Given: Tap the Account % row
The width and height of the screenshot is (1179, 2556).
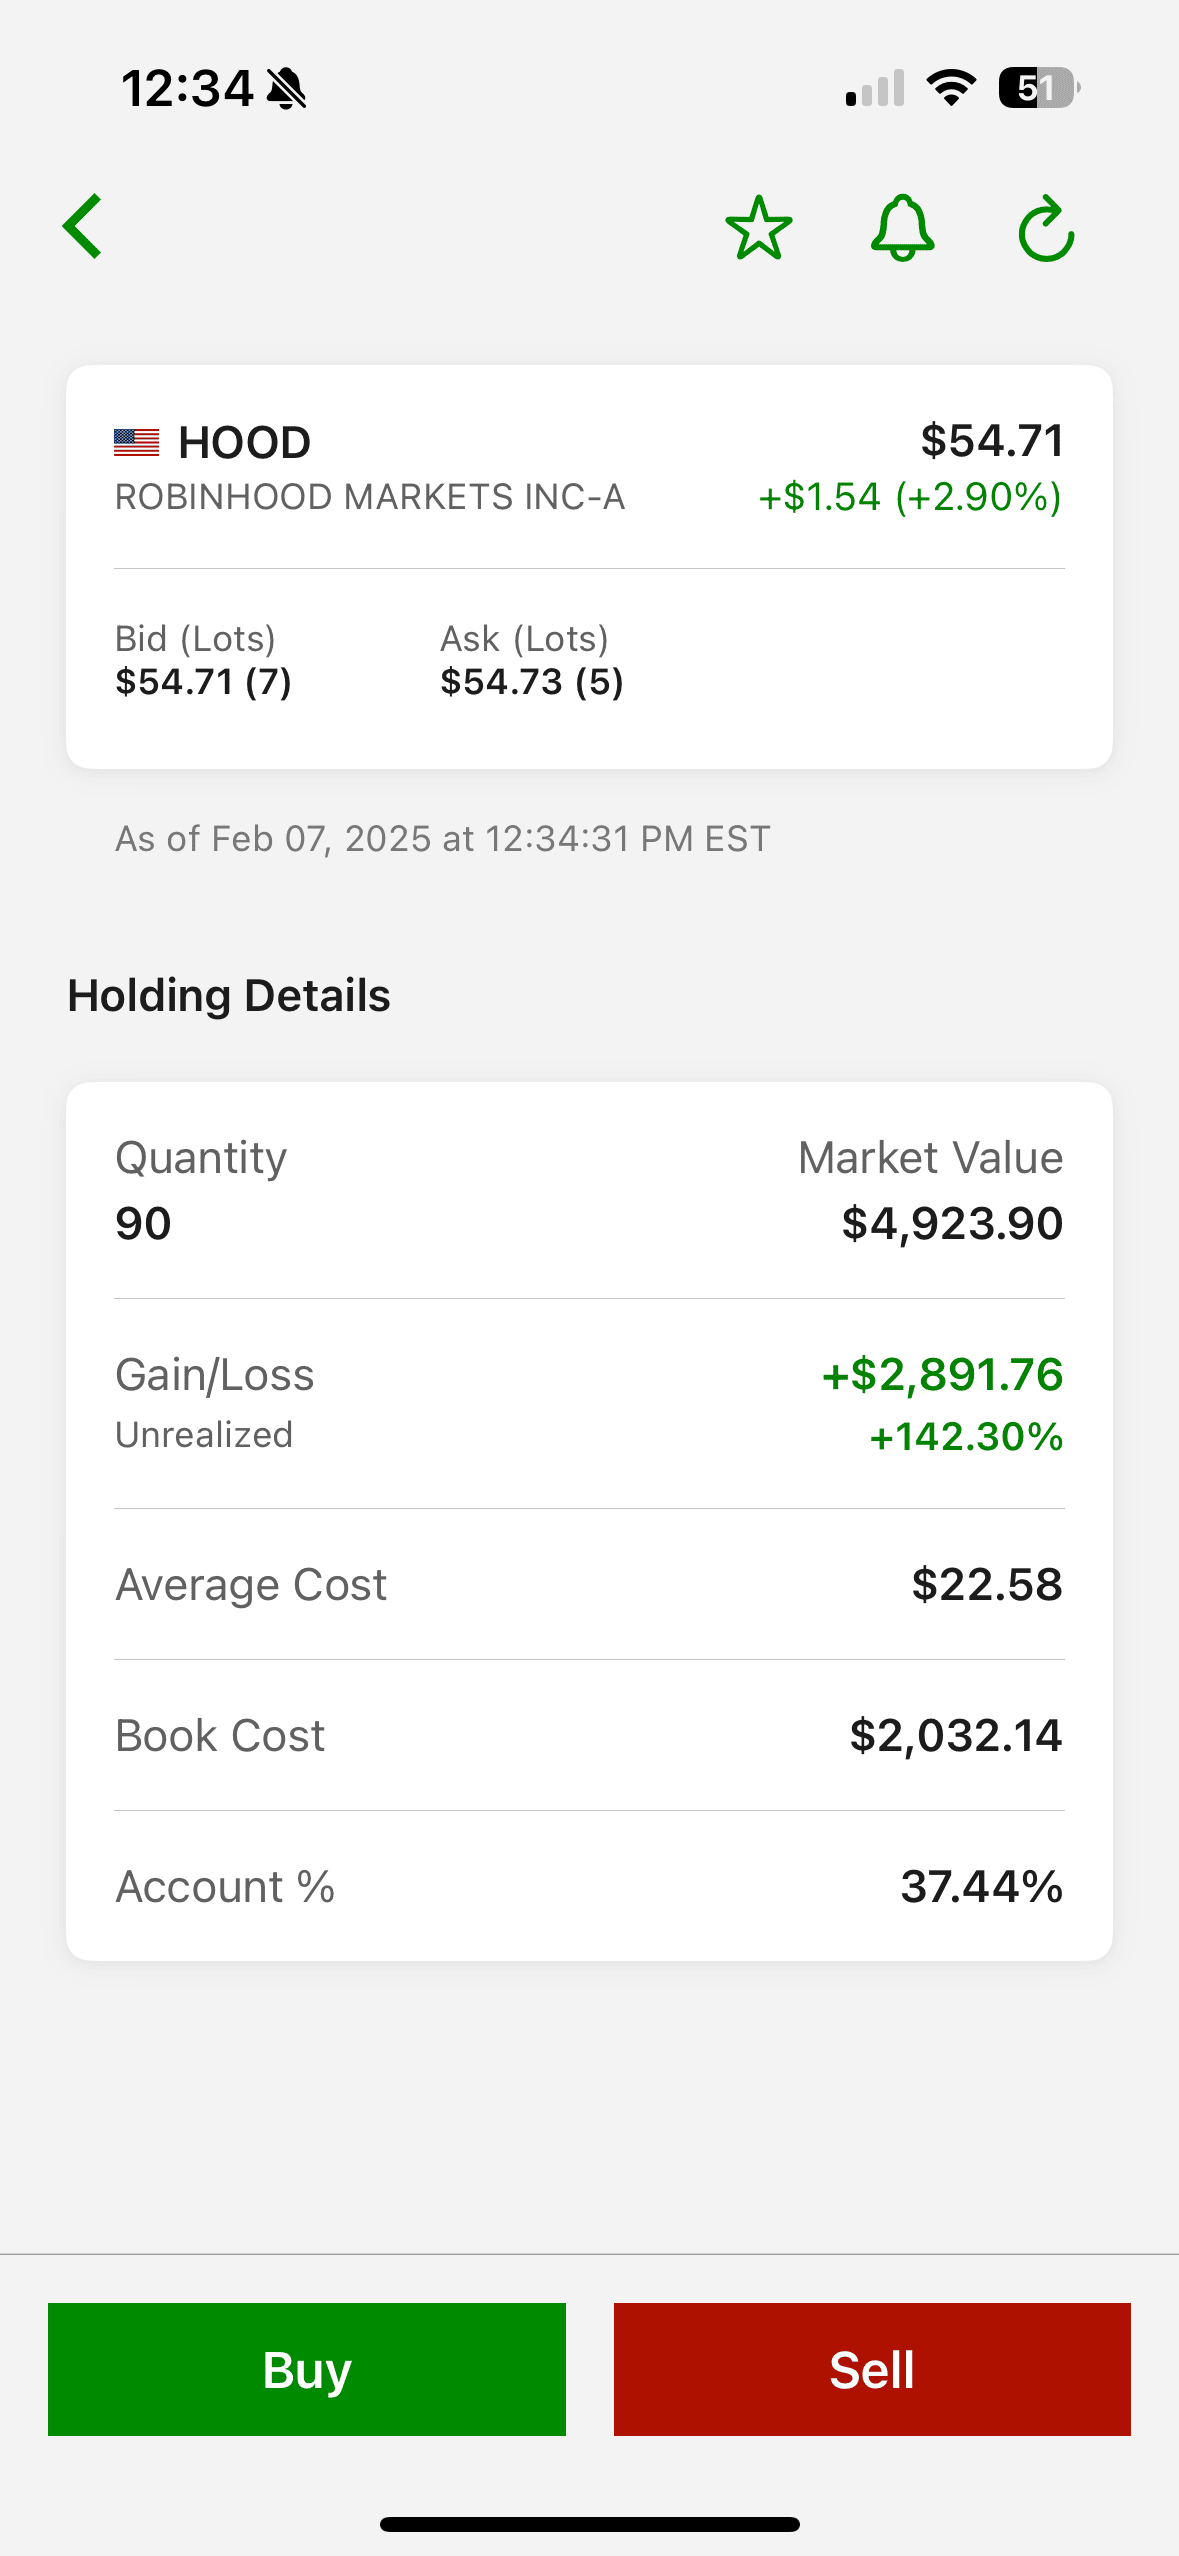Looking at the screenshot, I should [589, 1887].
